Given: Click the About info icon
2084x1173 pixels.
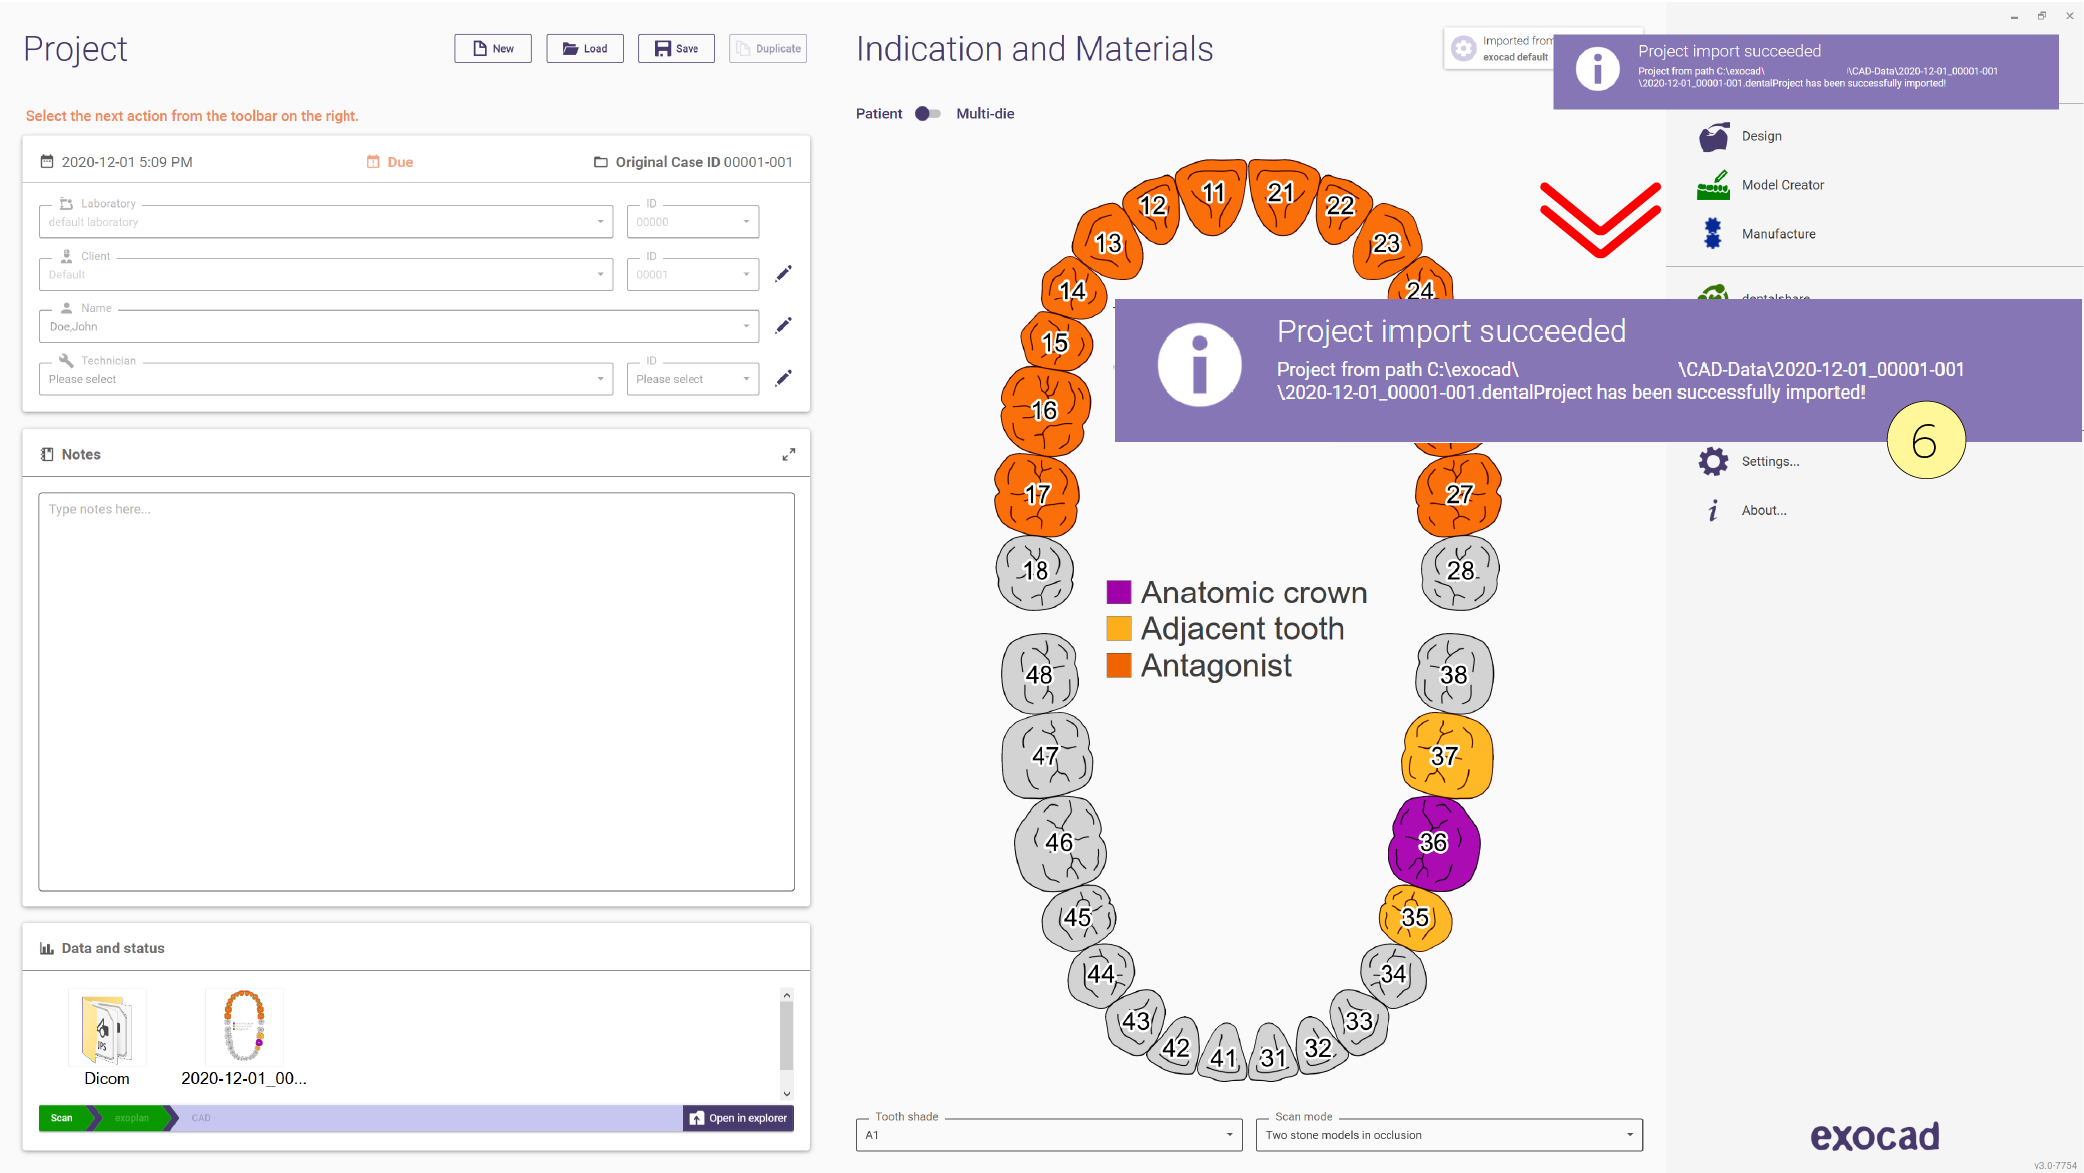Looking at the screenshot, I should [x=1713, y=510].
